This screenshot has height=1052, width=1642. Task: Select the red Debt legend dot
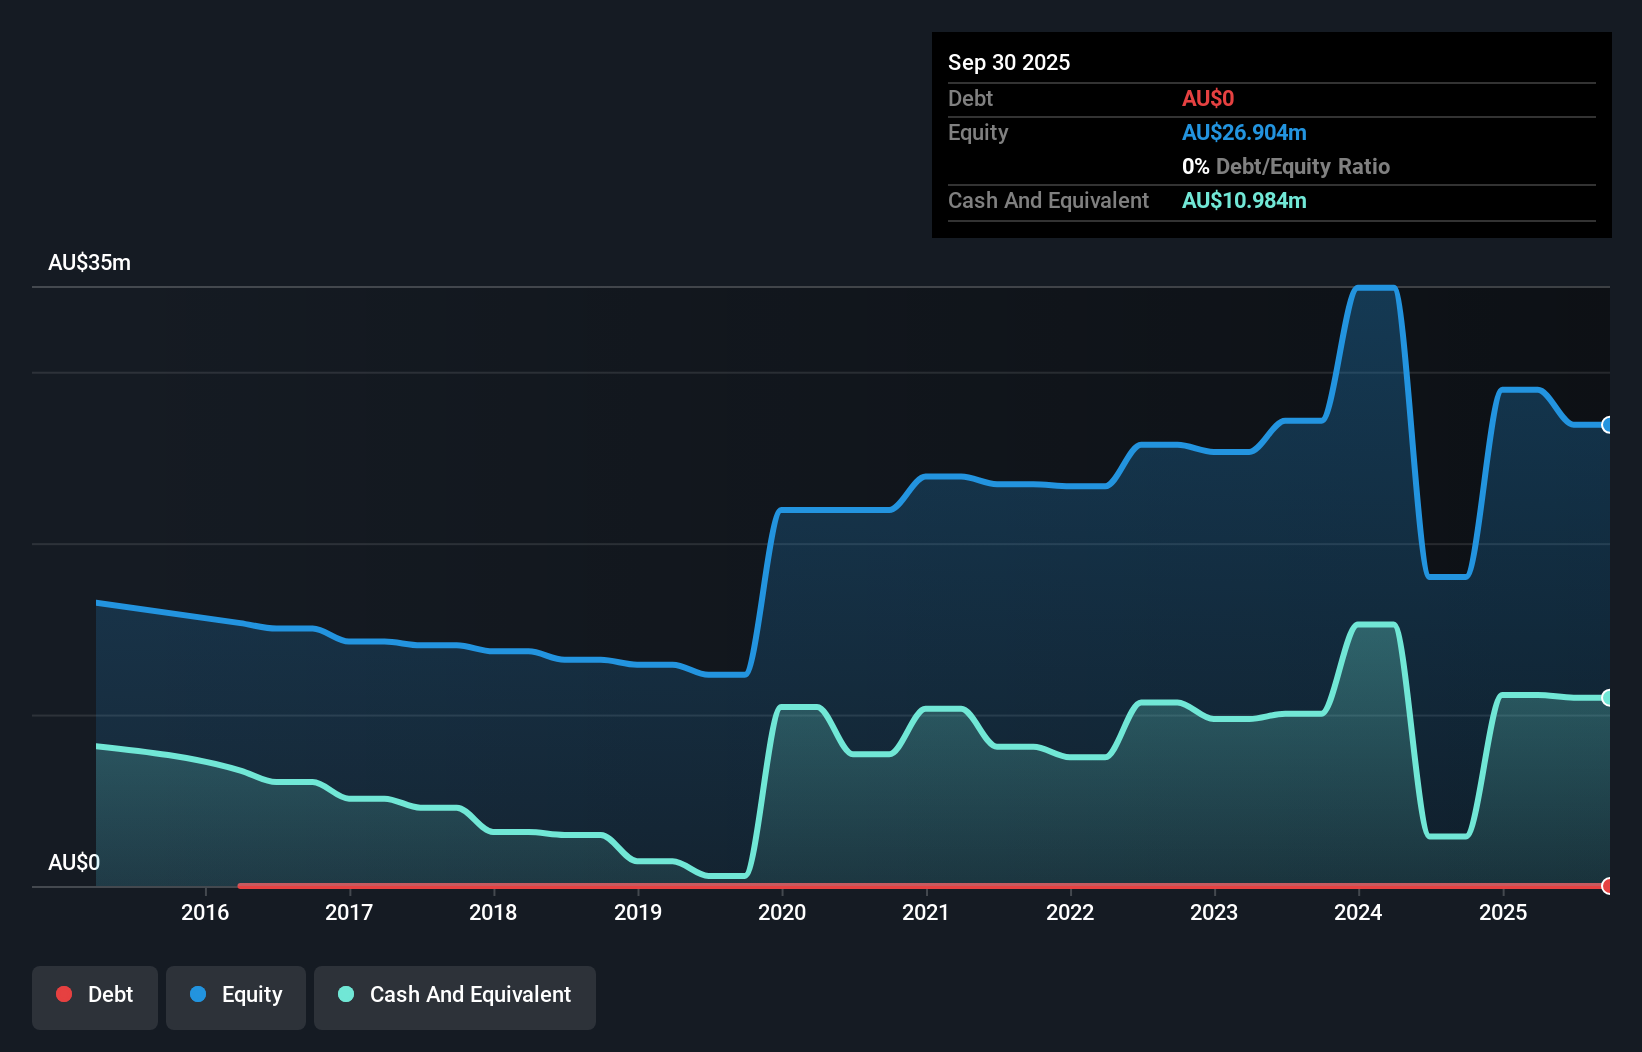(x=64, y=994)
